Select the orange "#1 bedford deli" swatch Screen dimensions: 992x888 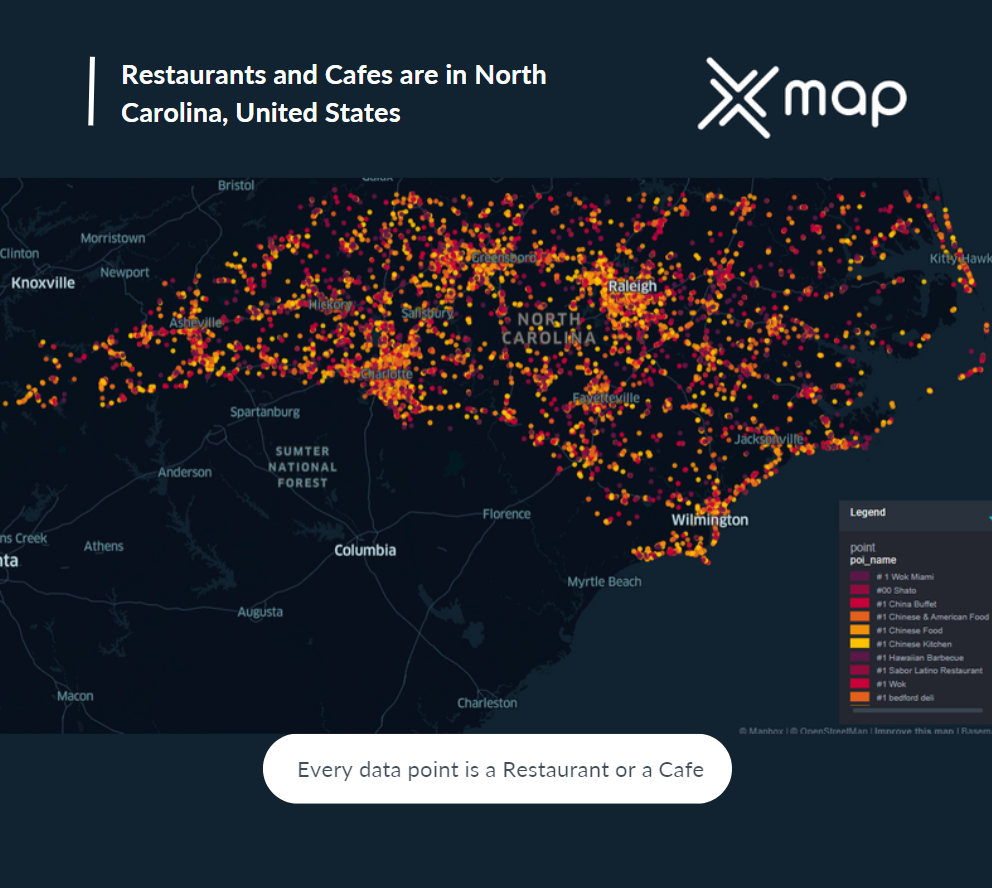[858, 696]
